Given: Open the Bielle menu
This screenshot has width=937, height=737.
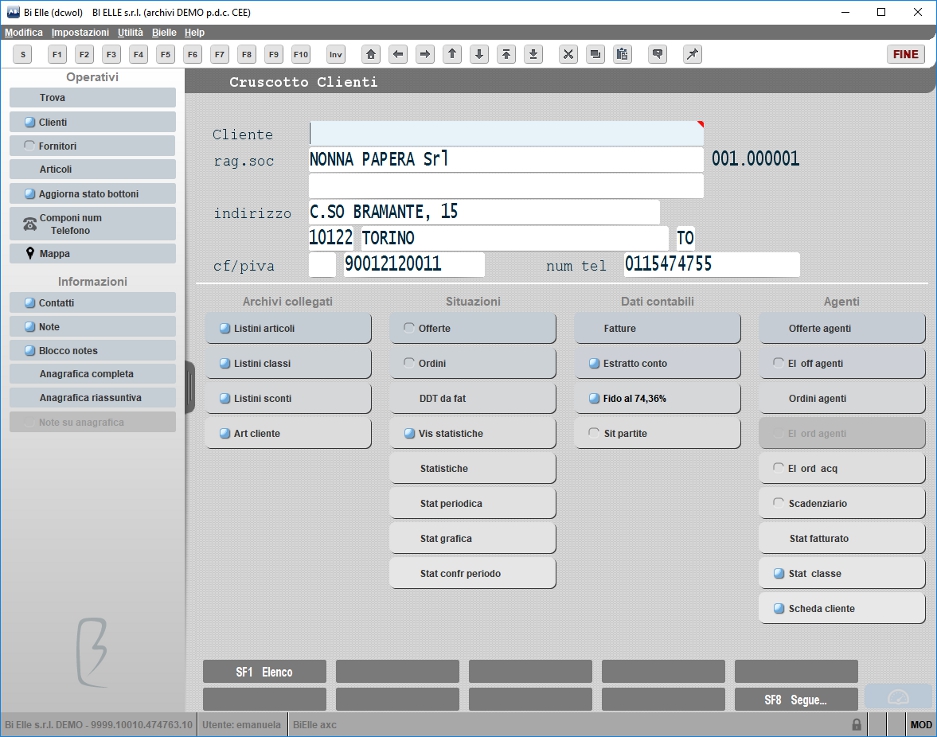Looking at the screenshot, I should click(x=164, y=32).
